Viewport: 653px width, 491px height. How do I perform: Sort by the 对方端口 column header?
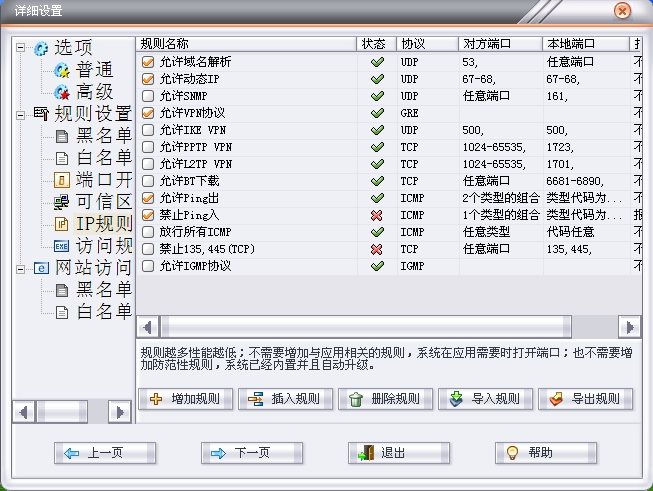tap(500, 44)
